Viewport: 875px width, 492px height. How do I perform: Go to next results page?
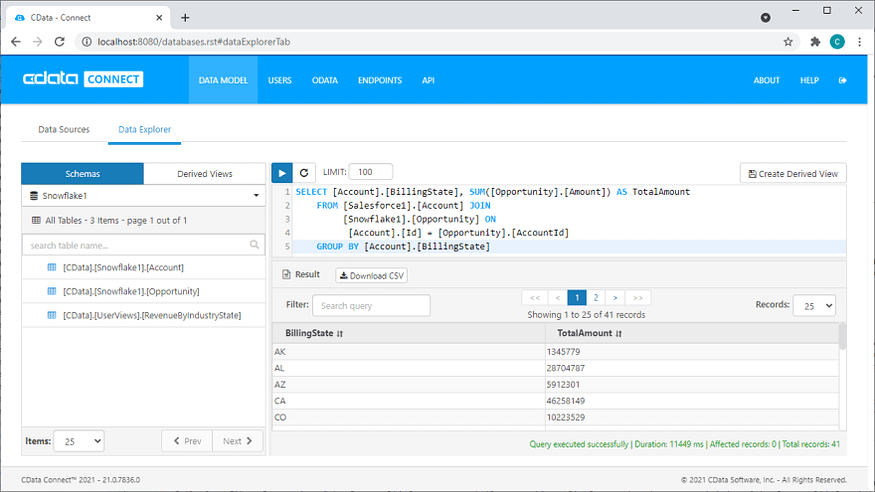click(x=615, y=298)
